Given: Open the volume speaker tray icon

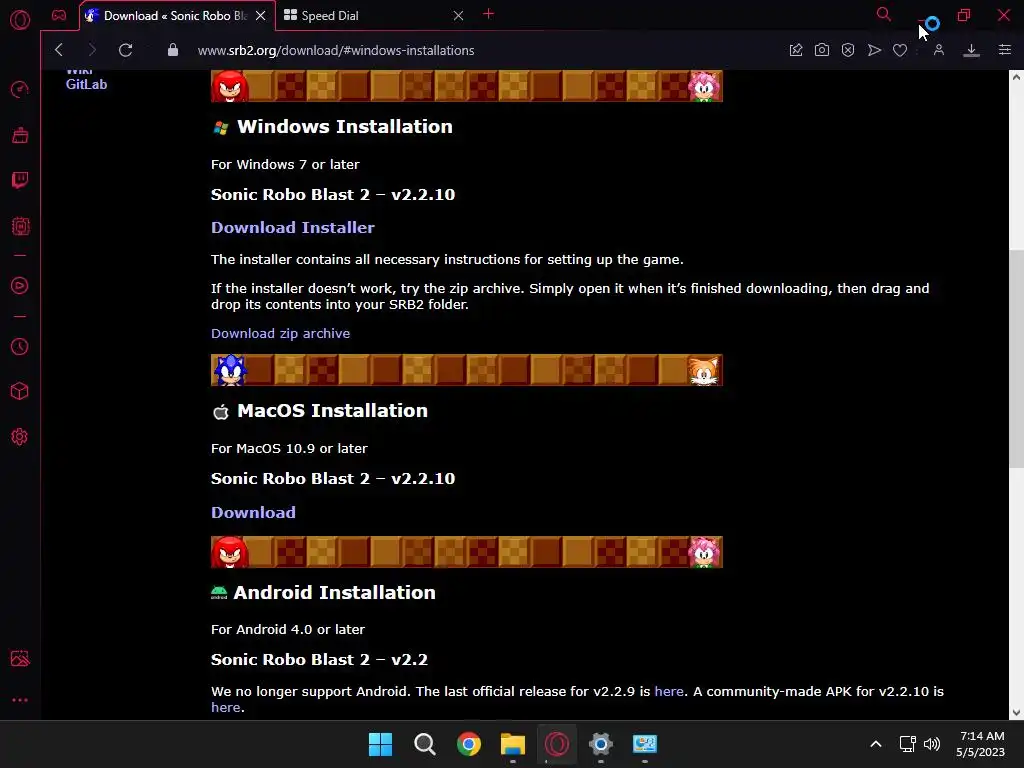Looking at the screenshot, I should coord(932,744).
